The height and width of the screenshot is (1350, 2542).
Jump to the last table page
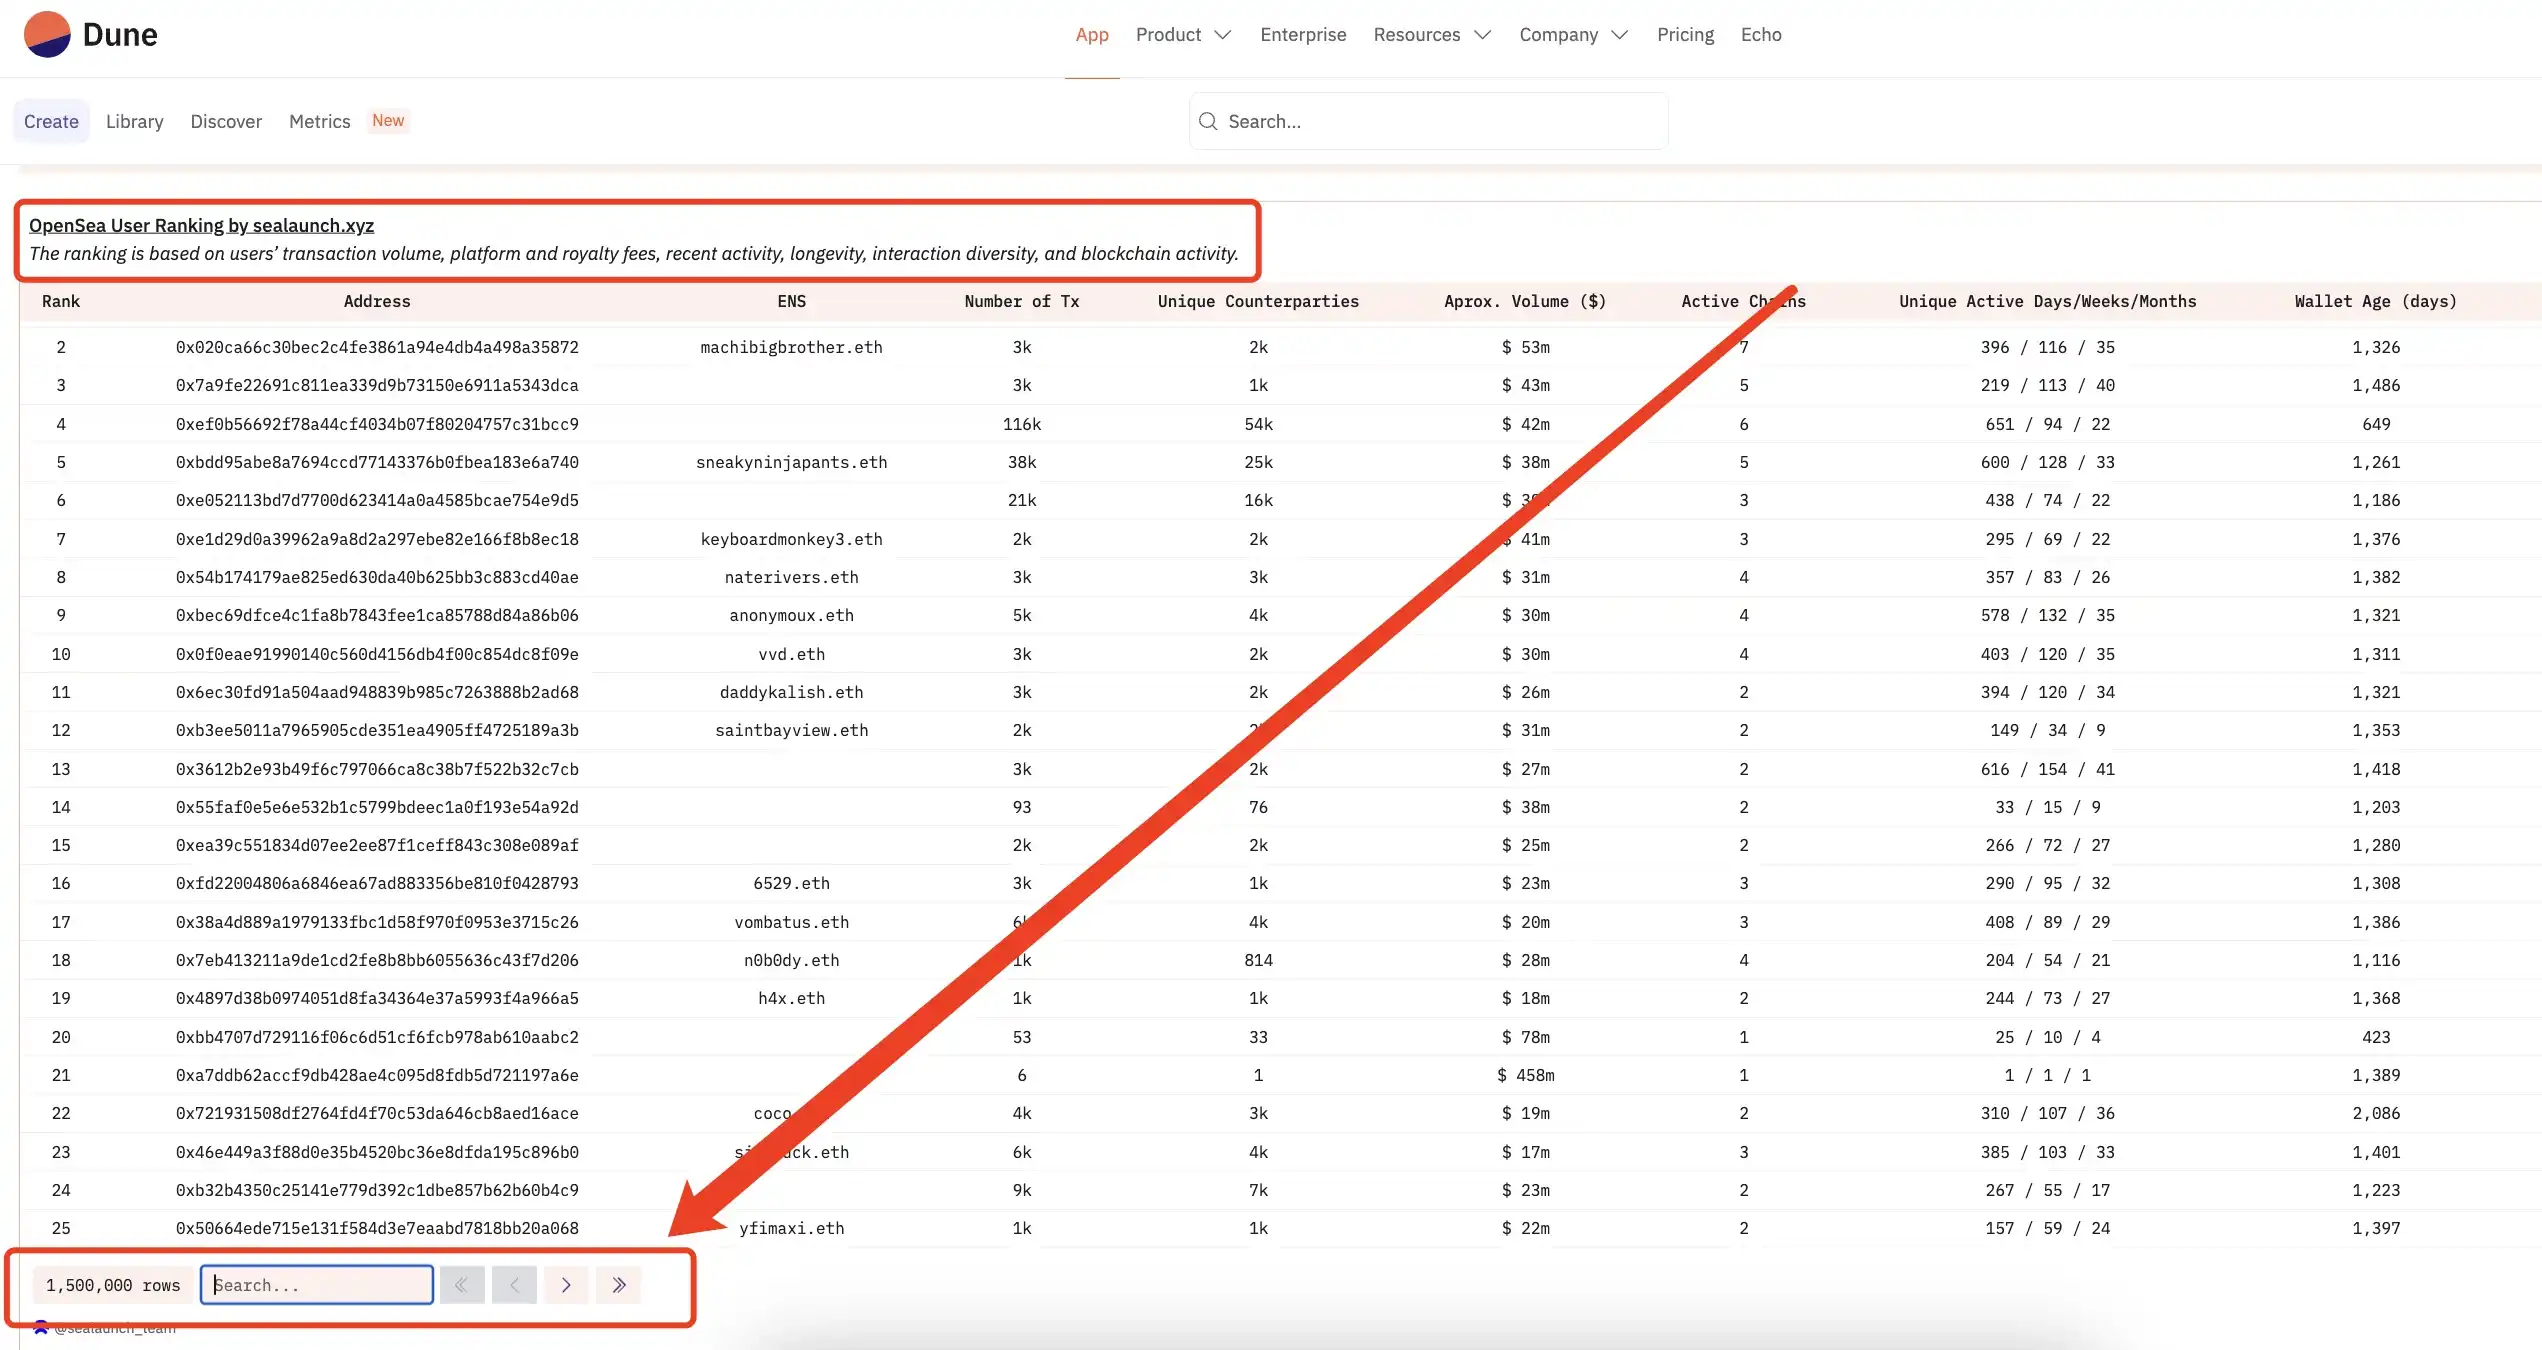click(619, 1285)
